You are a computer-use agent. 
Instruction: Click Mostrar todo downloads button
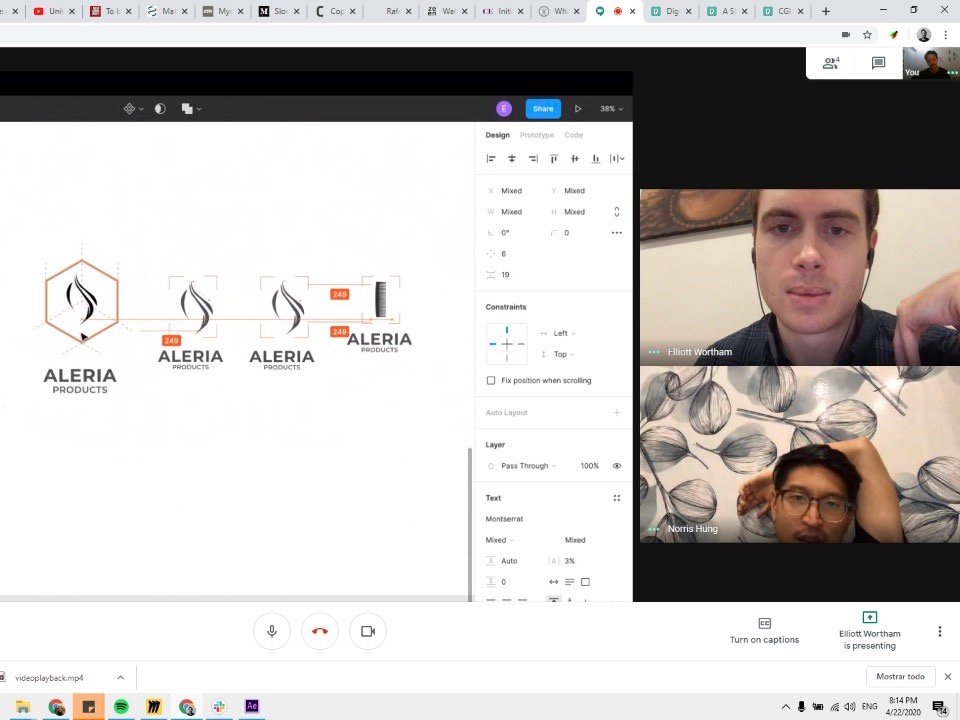901,677
